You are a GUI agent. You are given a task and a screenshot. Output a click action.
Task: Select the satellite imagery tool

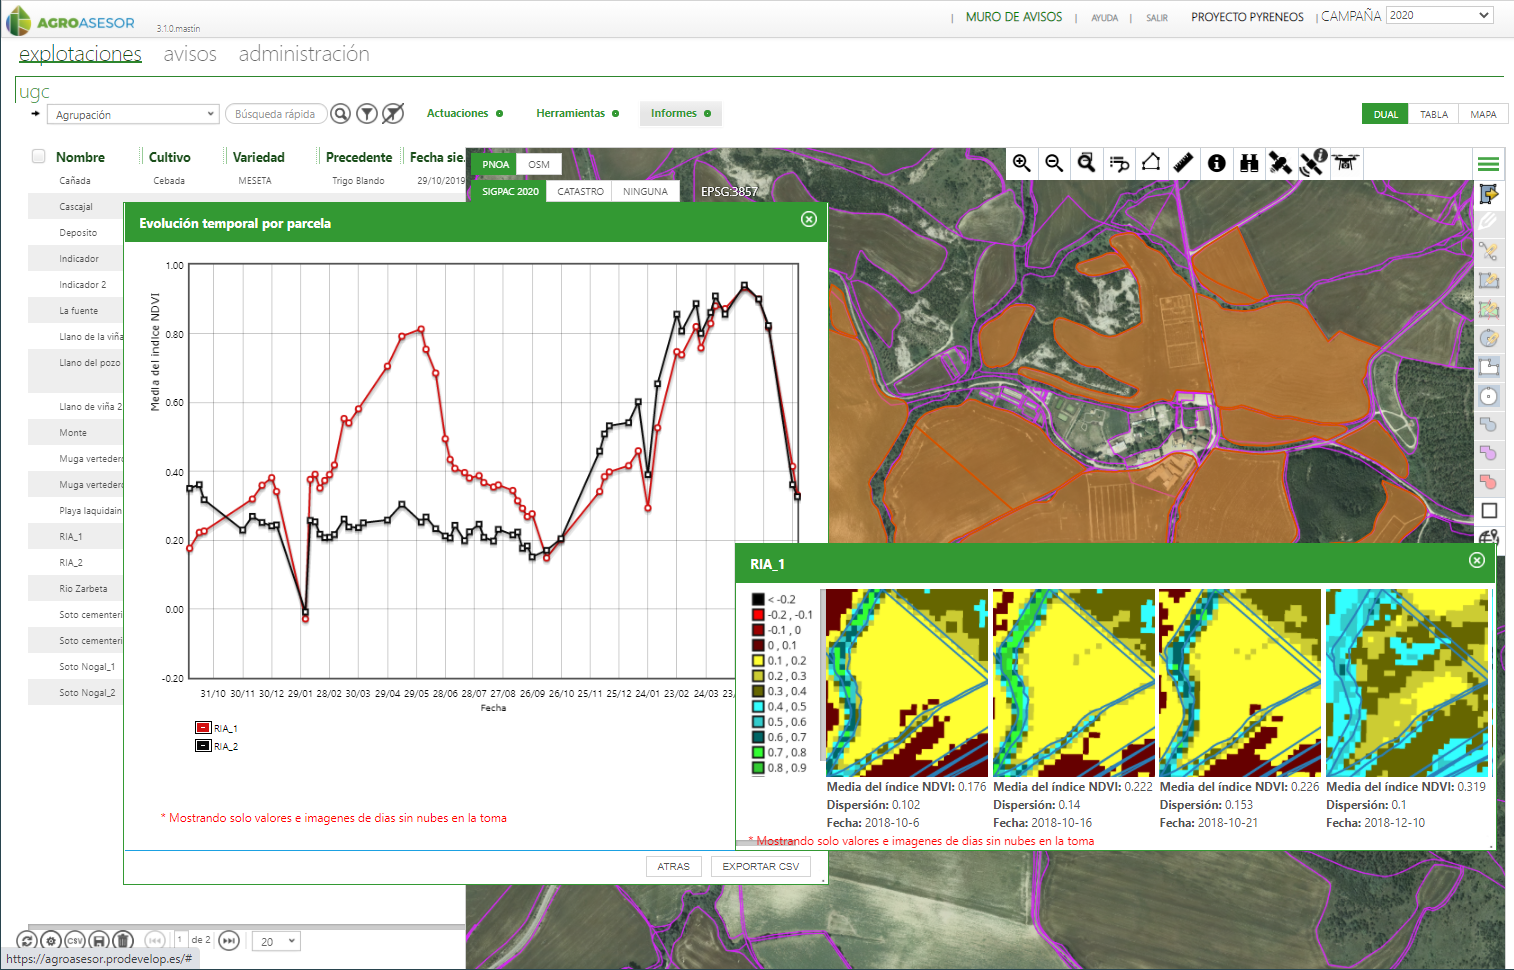[1280, 163]
